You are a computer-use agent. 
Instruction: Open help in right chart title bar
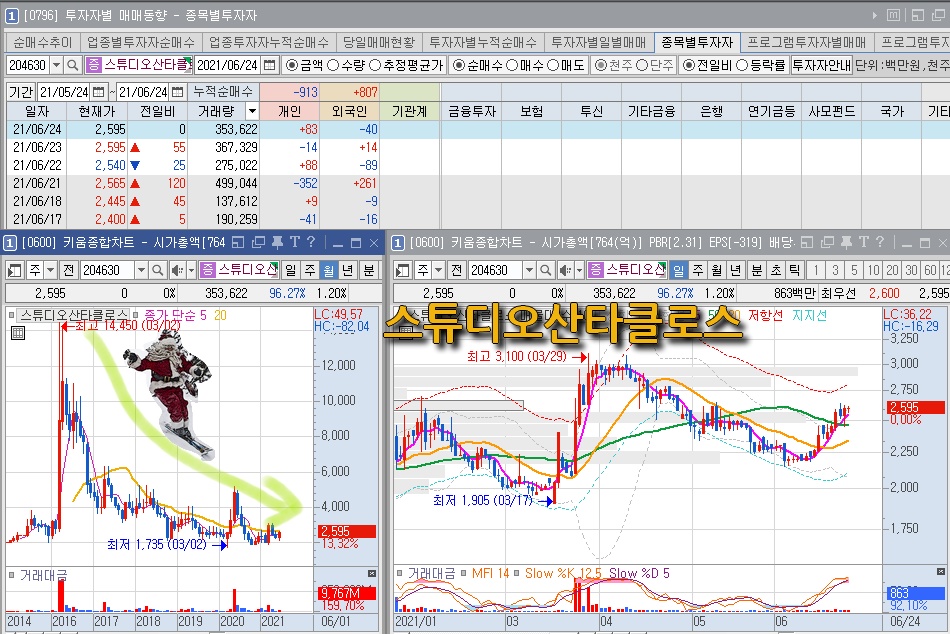click(x=880, y=242)
